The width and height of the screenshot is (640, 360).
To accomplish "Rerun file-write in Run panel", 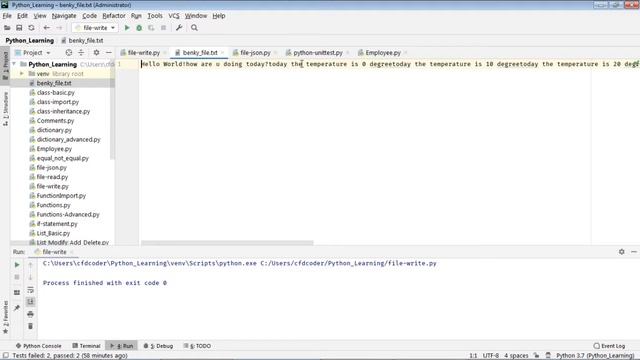I will click(17, 265).
